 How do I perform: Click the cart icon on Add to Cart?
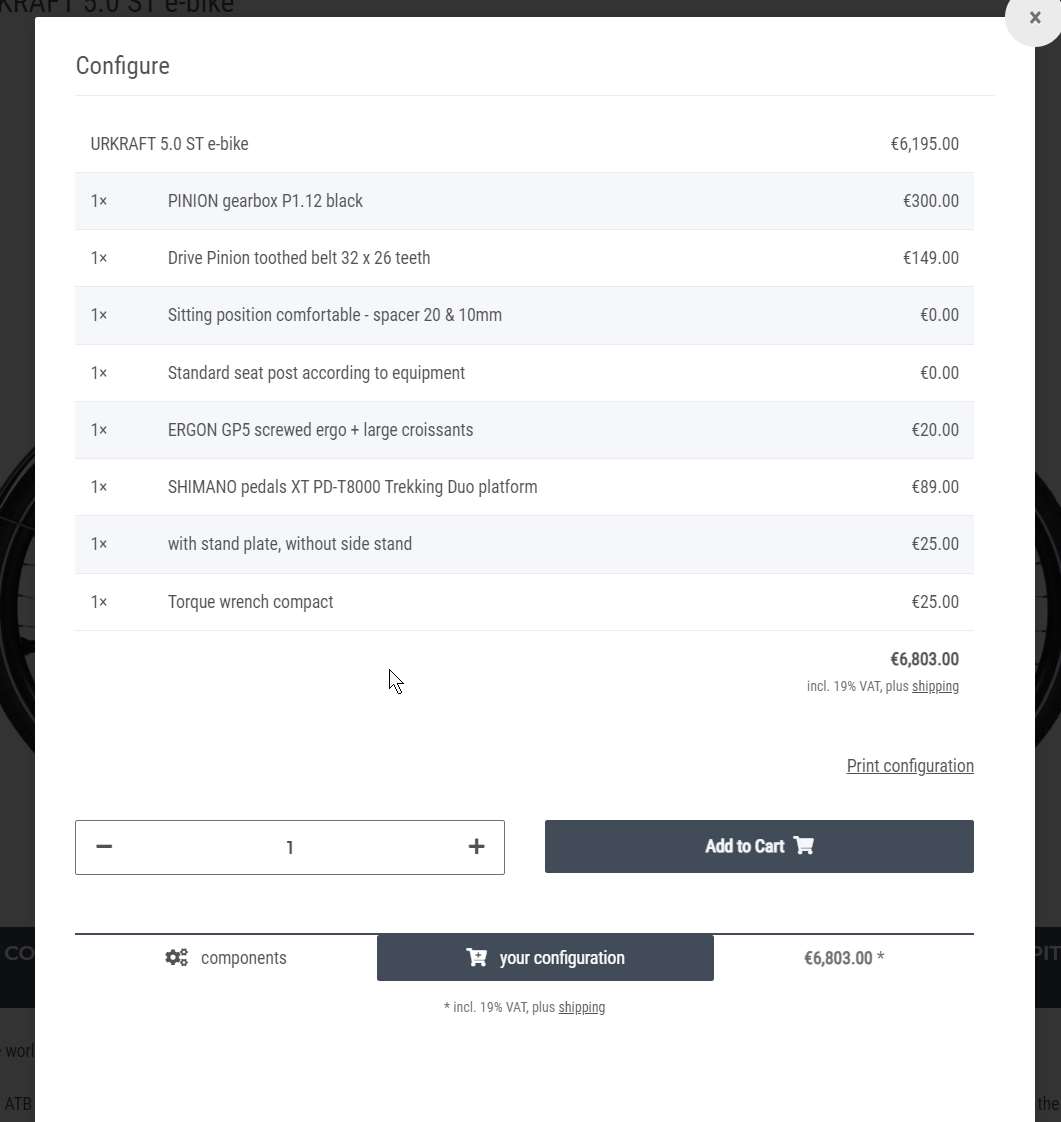click(804, 846)
